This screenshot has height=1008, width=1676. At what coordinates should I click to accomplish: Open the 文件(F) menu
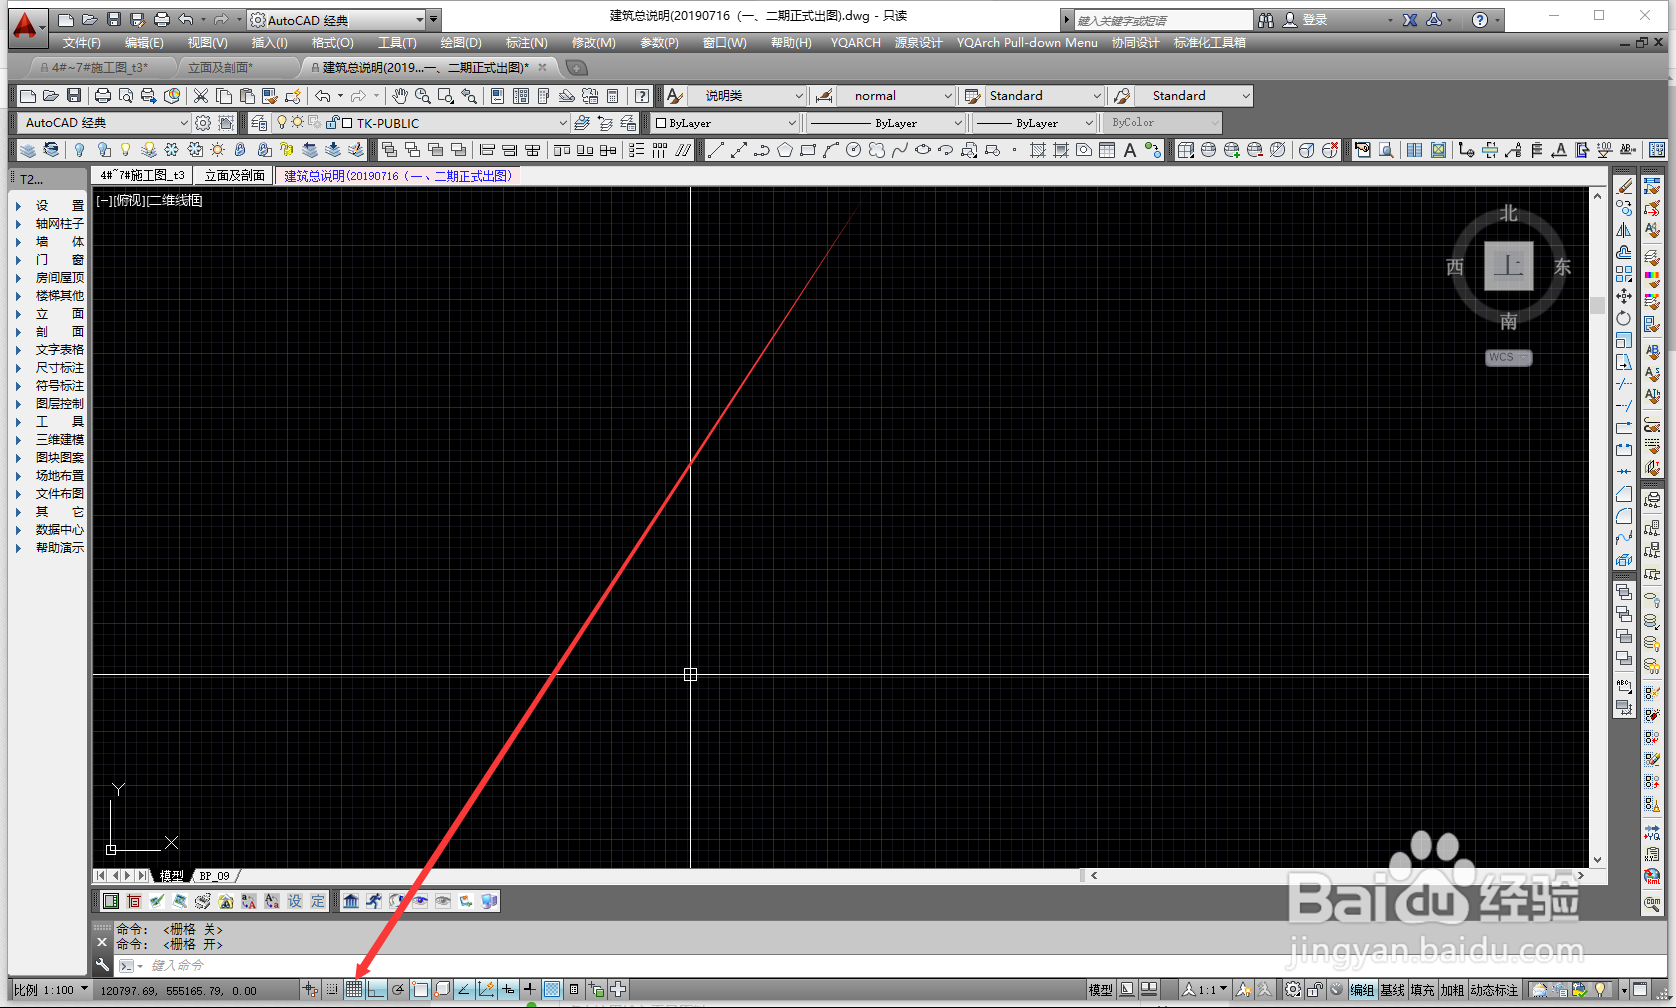[x=81, y=43]
